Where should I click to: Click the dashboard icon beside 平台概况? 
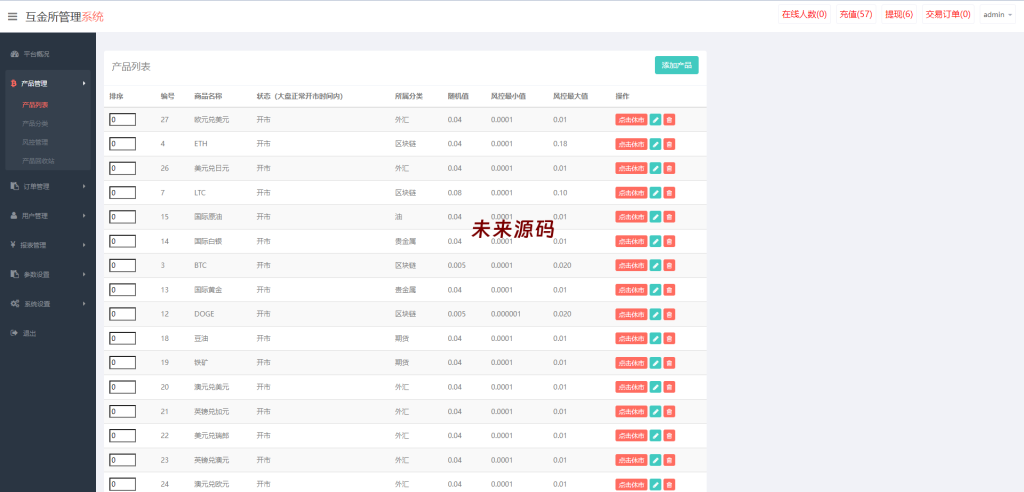[14, 54]
